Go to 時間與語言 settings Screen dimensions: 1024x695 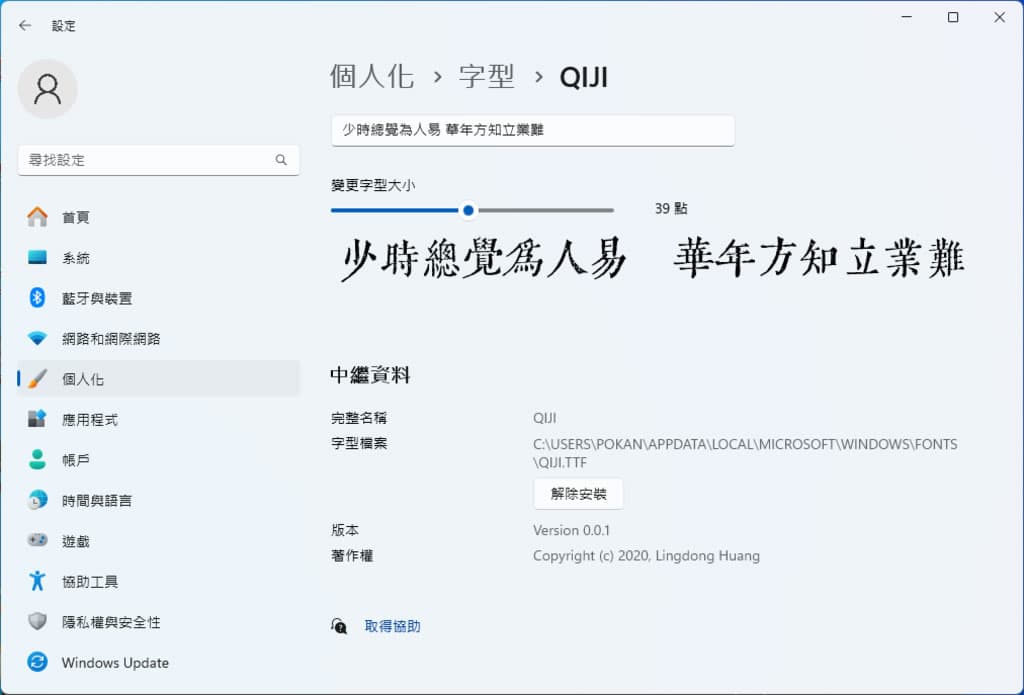pyautogui.click(x=159, y=500)
